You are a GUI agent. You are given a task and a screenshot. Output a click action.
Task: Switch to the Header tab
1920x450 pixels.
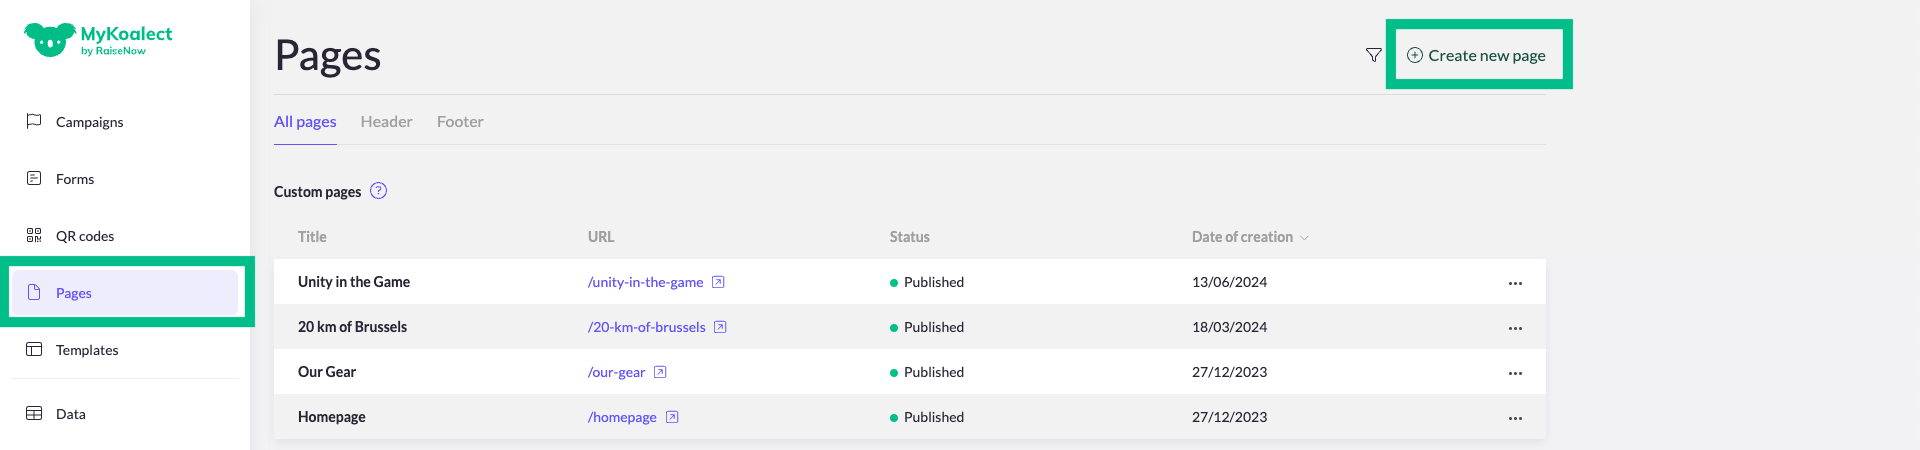tap(386, 122)
